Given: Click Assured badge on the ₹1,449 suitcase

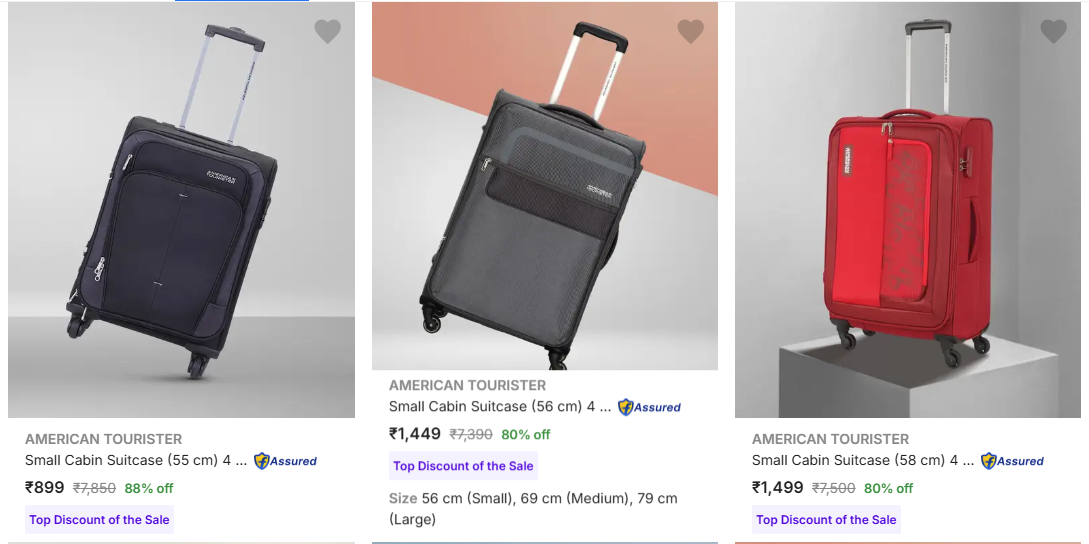Looking at the screenshot, I should coord(649,407).
